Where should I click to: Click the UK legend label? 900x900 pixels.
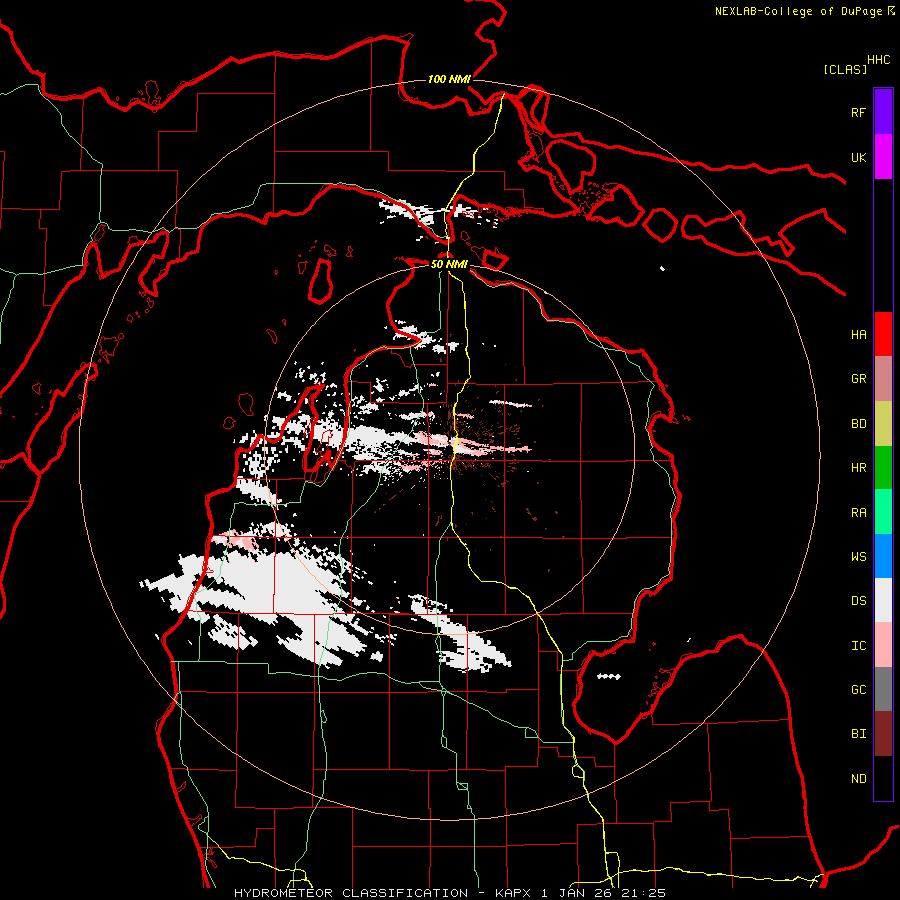click(858, 158)
